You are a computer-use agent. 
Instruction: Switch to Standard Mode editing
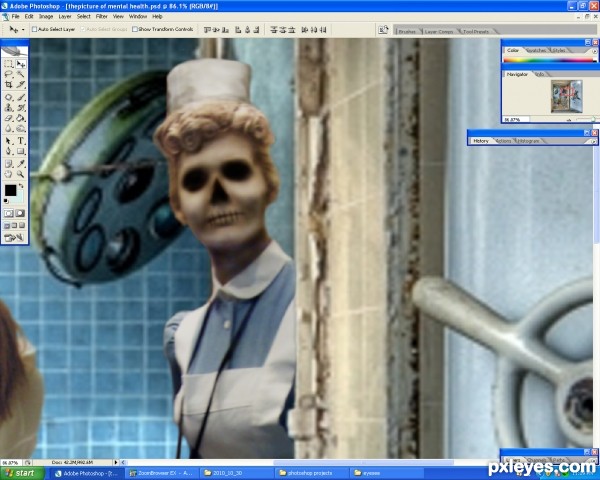9,213
